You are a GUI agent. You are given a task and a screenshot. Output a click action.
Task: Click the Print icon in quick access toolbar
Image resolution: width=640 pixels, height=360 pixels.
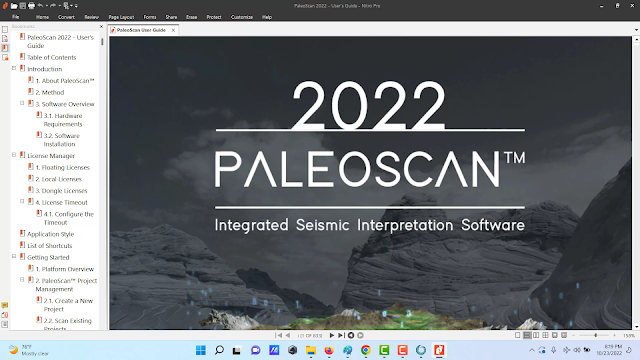31,6
